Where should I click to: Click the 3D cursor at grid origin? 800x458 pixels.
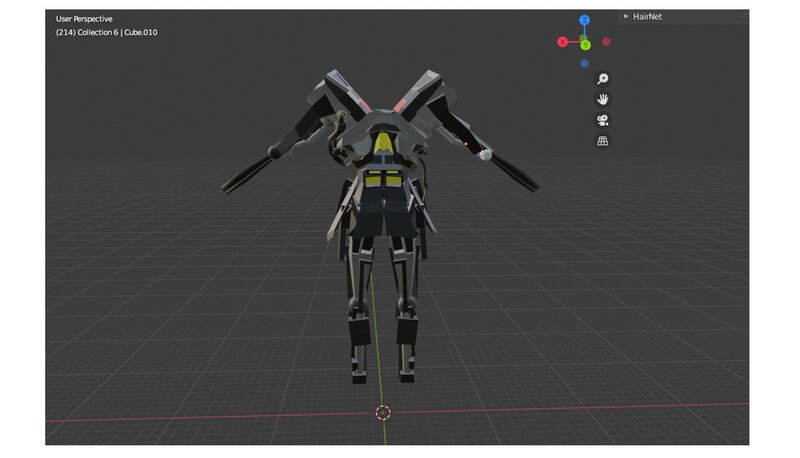pos(383,411)
